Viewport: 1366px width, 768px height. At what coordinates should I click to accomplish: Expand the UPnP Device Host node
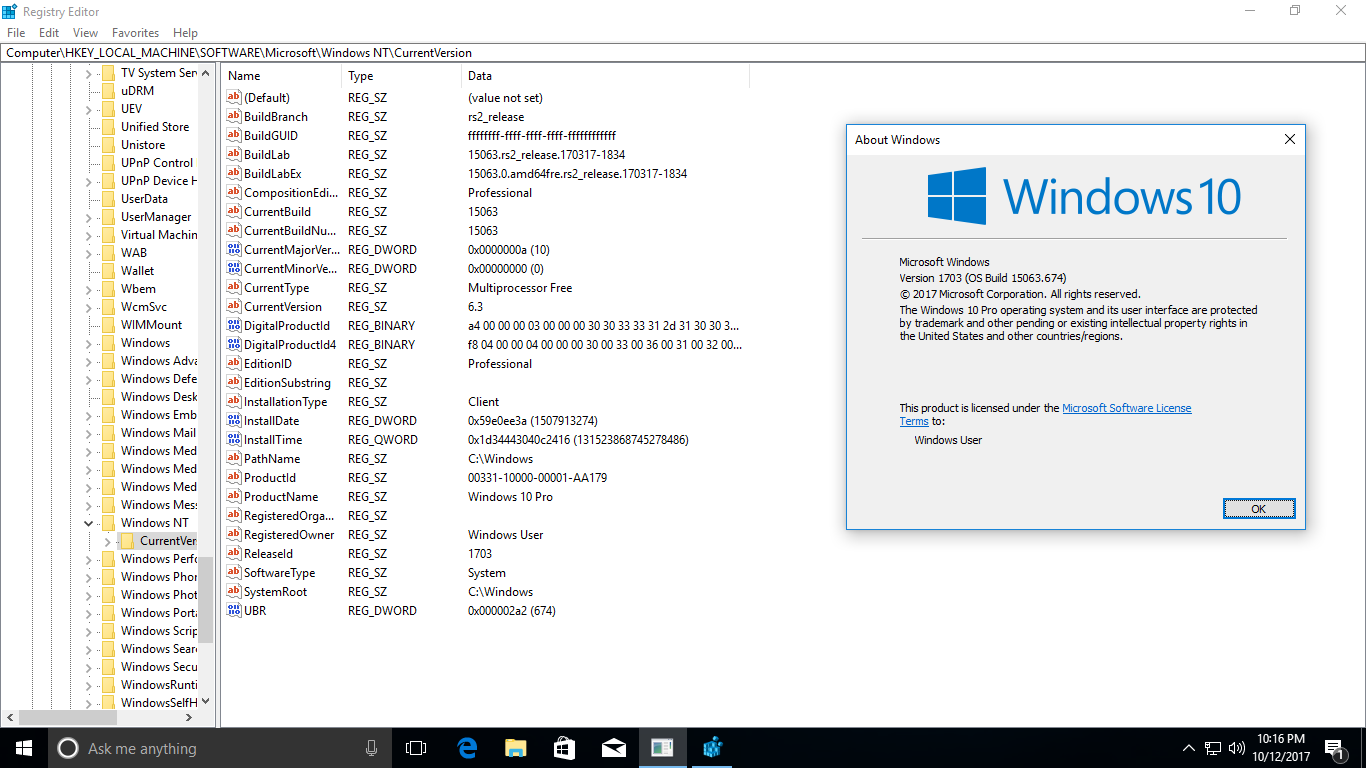point(89,181)
